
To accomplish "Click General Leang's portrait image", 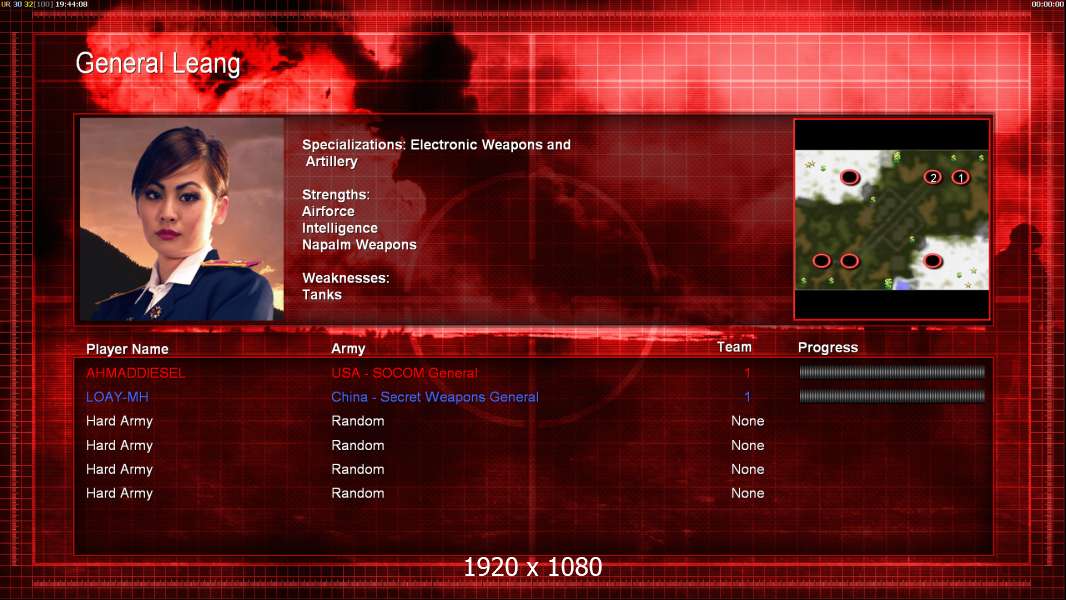I will (x=182, y=219).
